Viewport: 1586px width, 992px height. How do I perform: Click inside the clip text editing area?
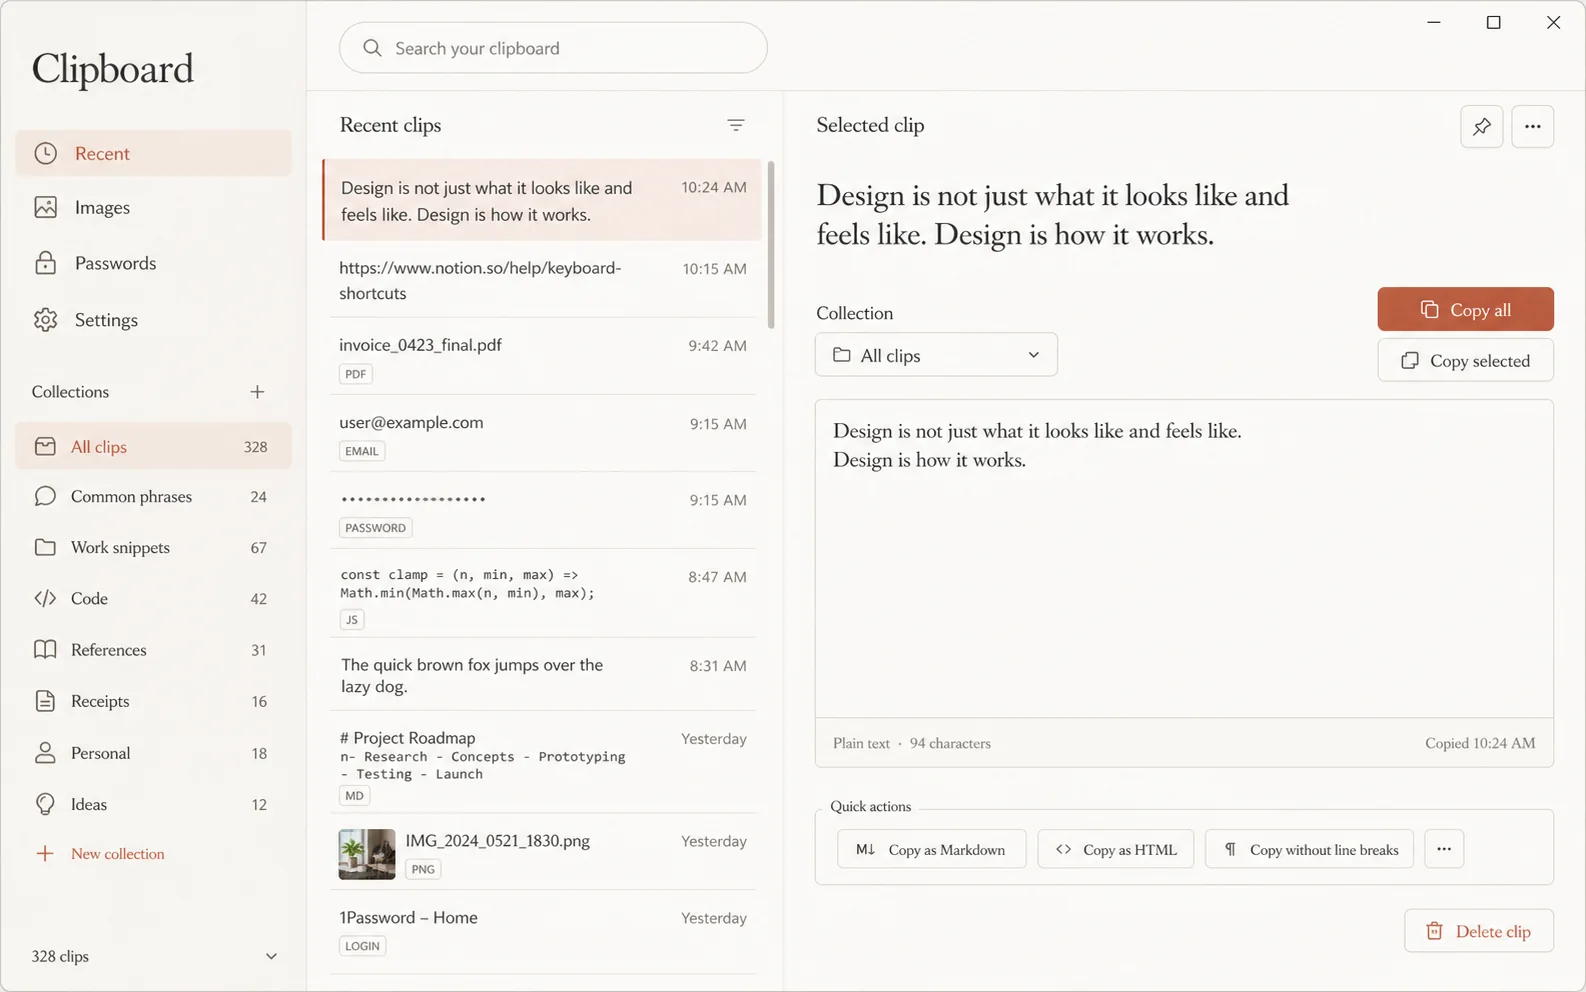click(1184, 560)
